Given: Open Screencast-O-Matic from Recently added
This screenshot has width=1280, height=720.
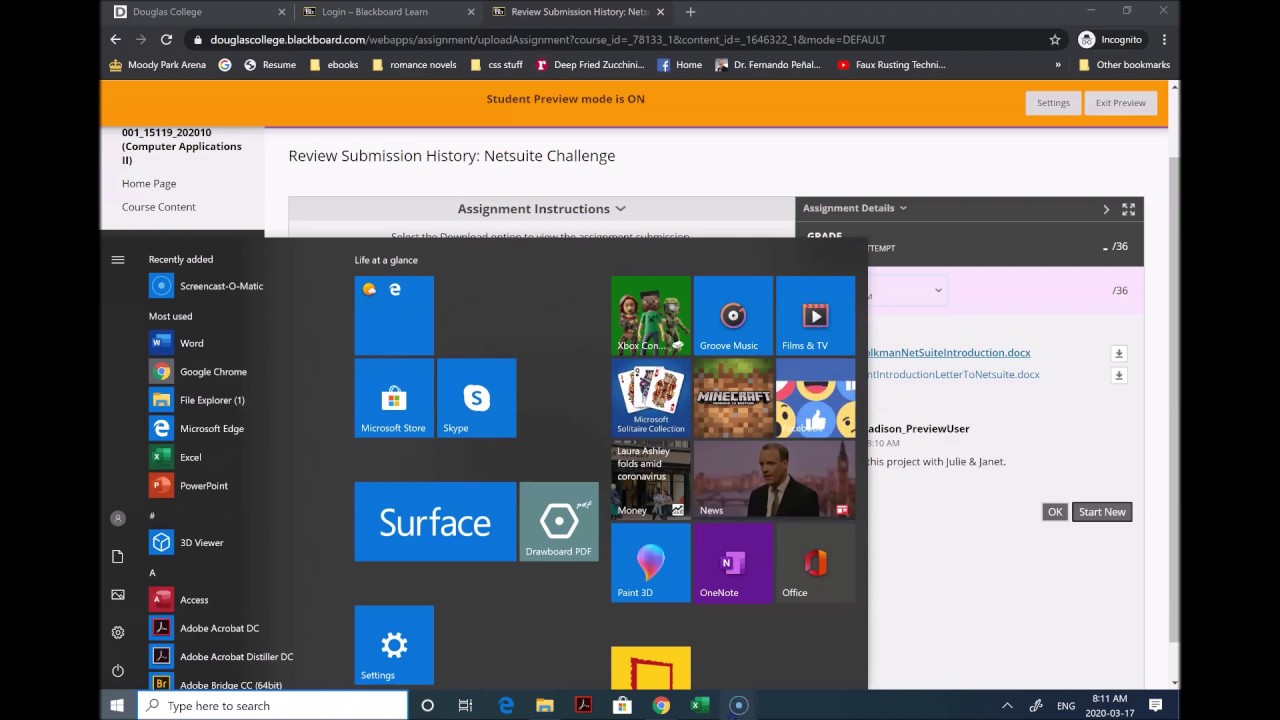Looking at the screenshot, I should [x=206, y=286].
